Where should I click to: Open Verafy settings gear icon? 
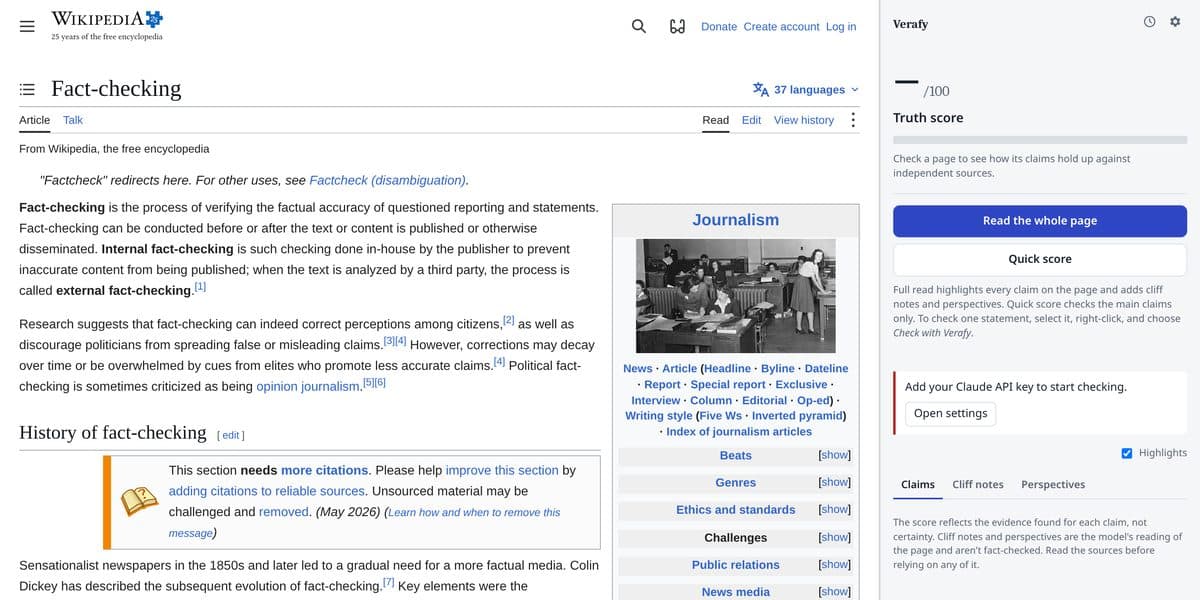pyautogui.click(x=1175, y=22)
